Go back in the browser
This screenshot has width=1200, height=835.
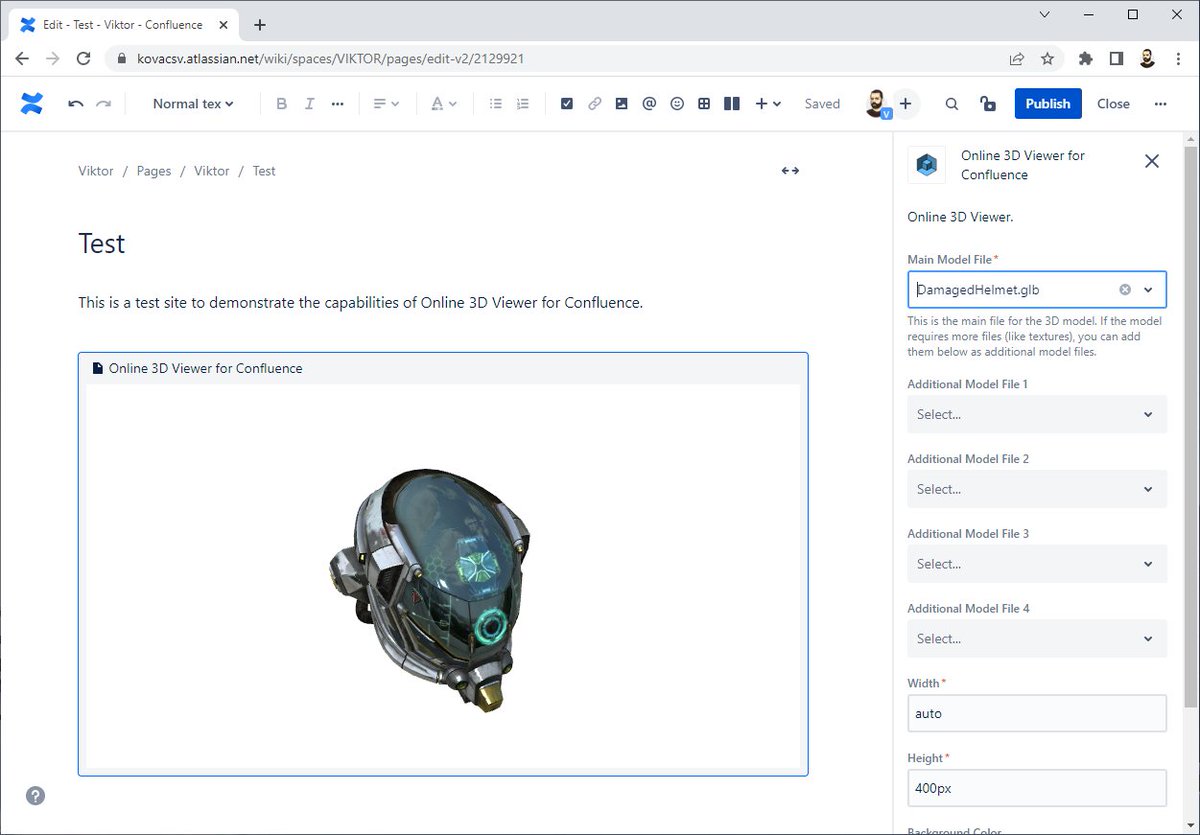[22, 58]
